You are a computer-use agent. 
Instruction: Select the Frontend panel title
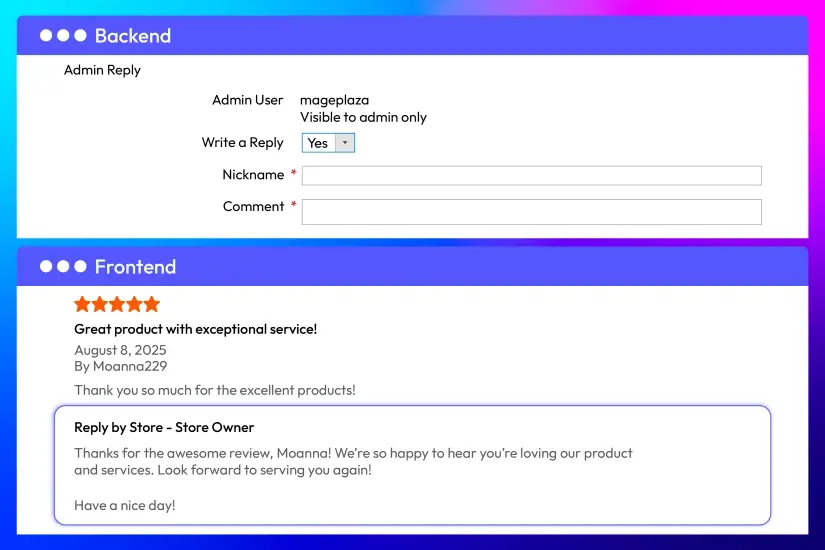pos(135,267)
